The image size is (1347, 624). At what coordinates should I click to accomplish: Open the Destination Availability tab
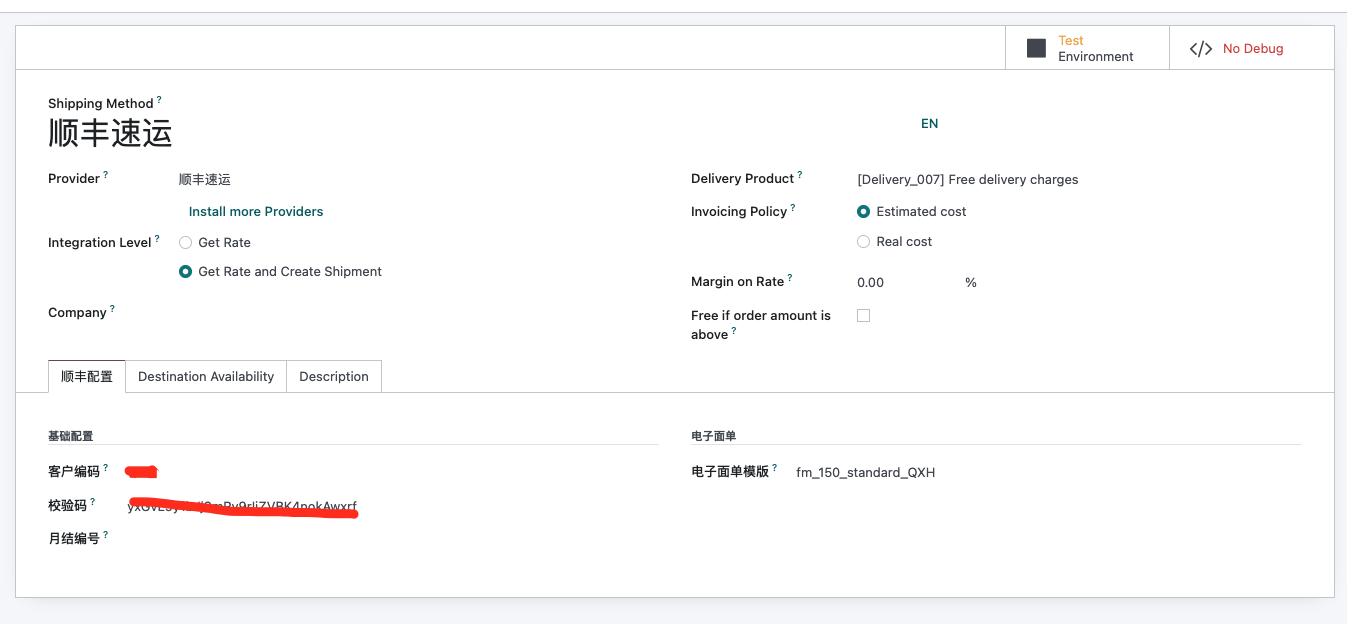coord(206,376)
